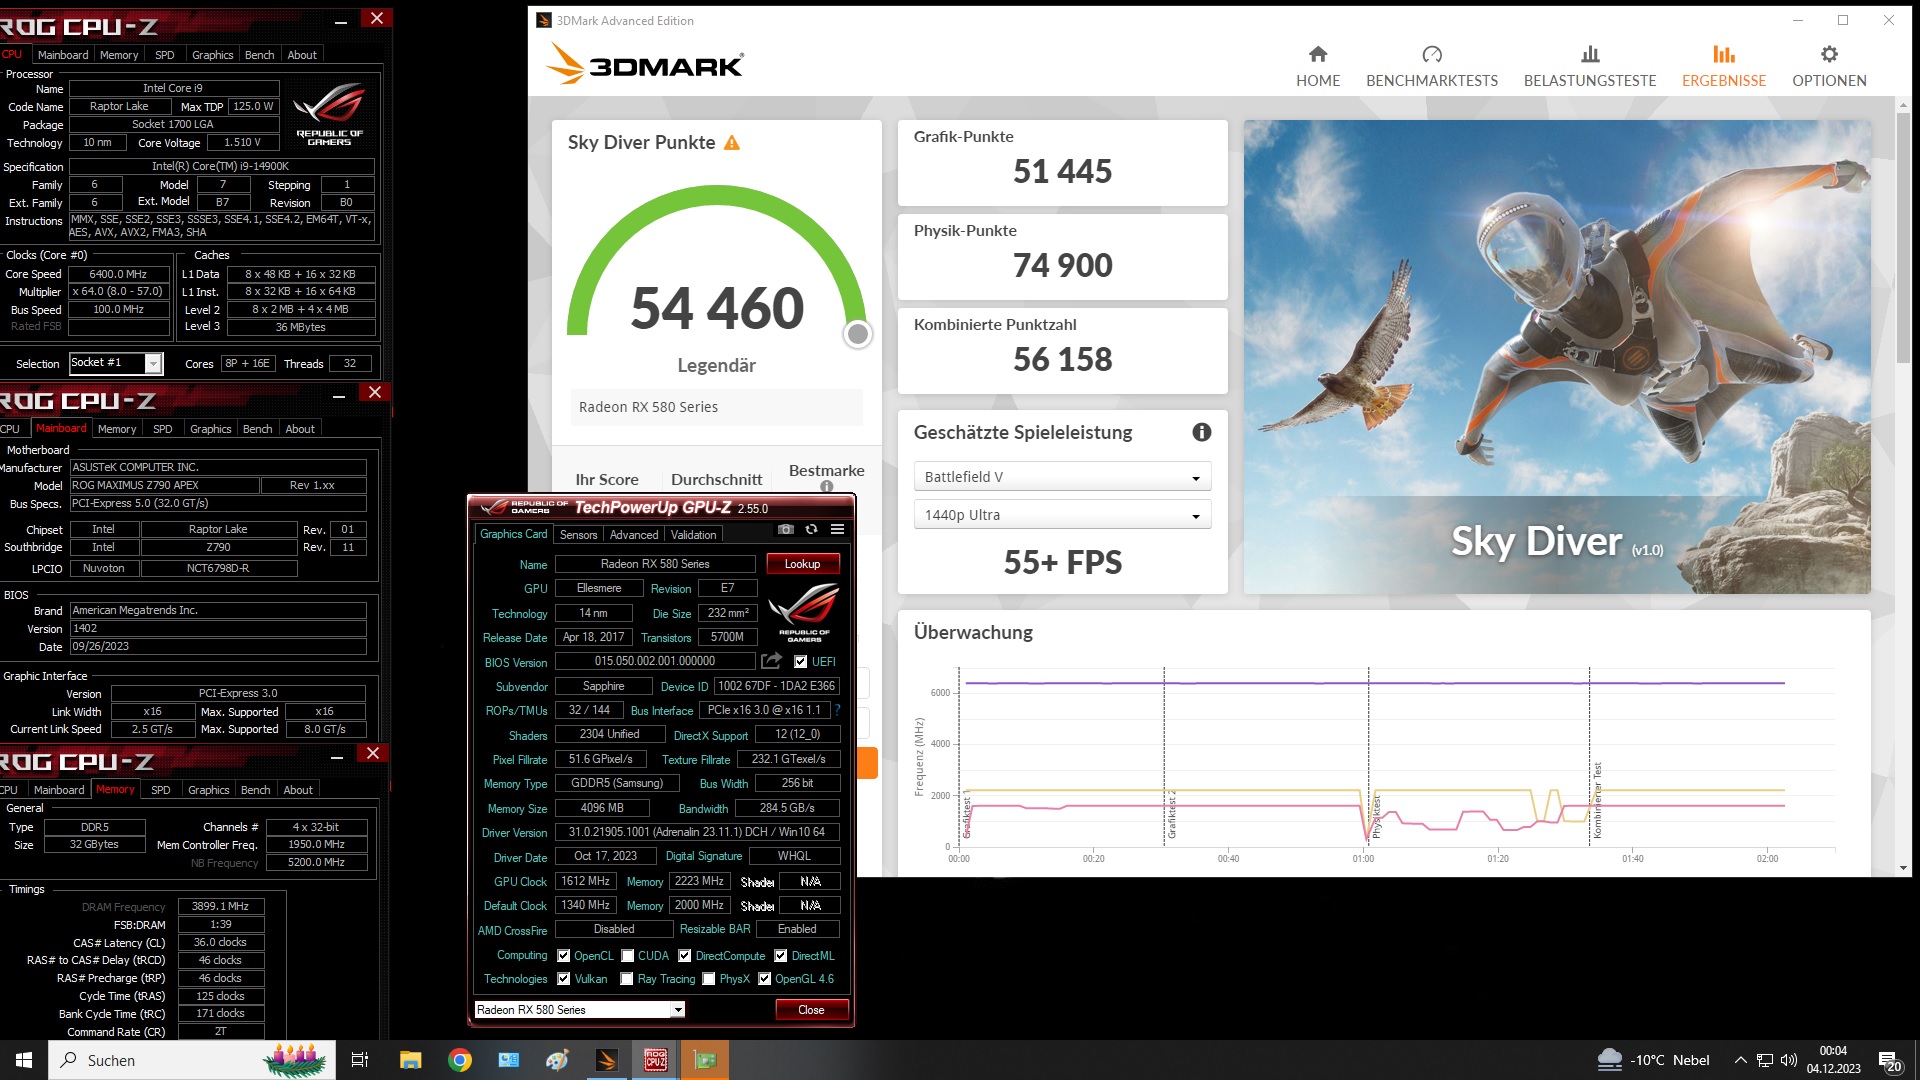Click the info icon under Bestmarke
1920x1080 pixels.
(x=827, y=487)
